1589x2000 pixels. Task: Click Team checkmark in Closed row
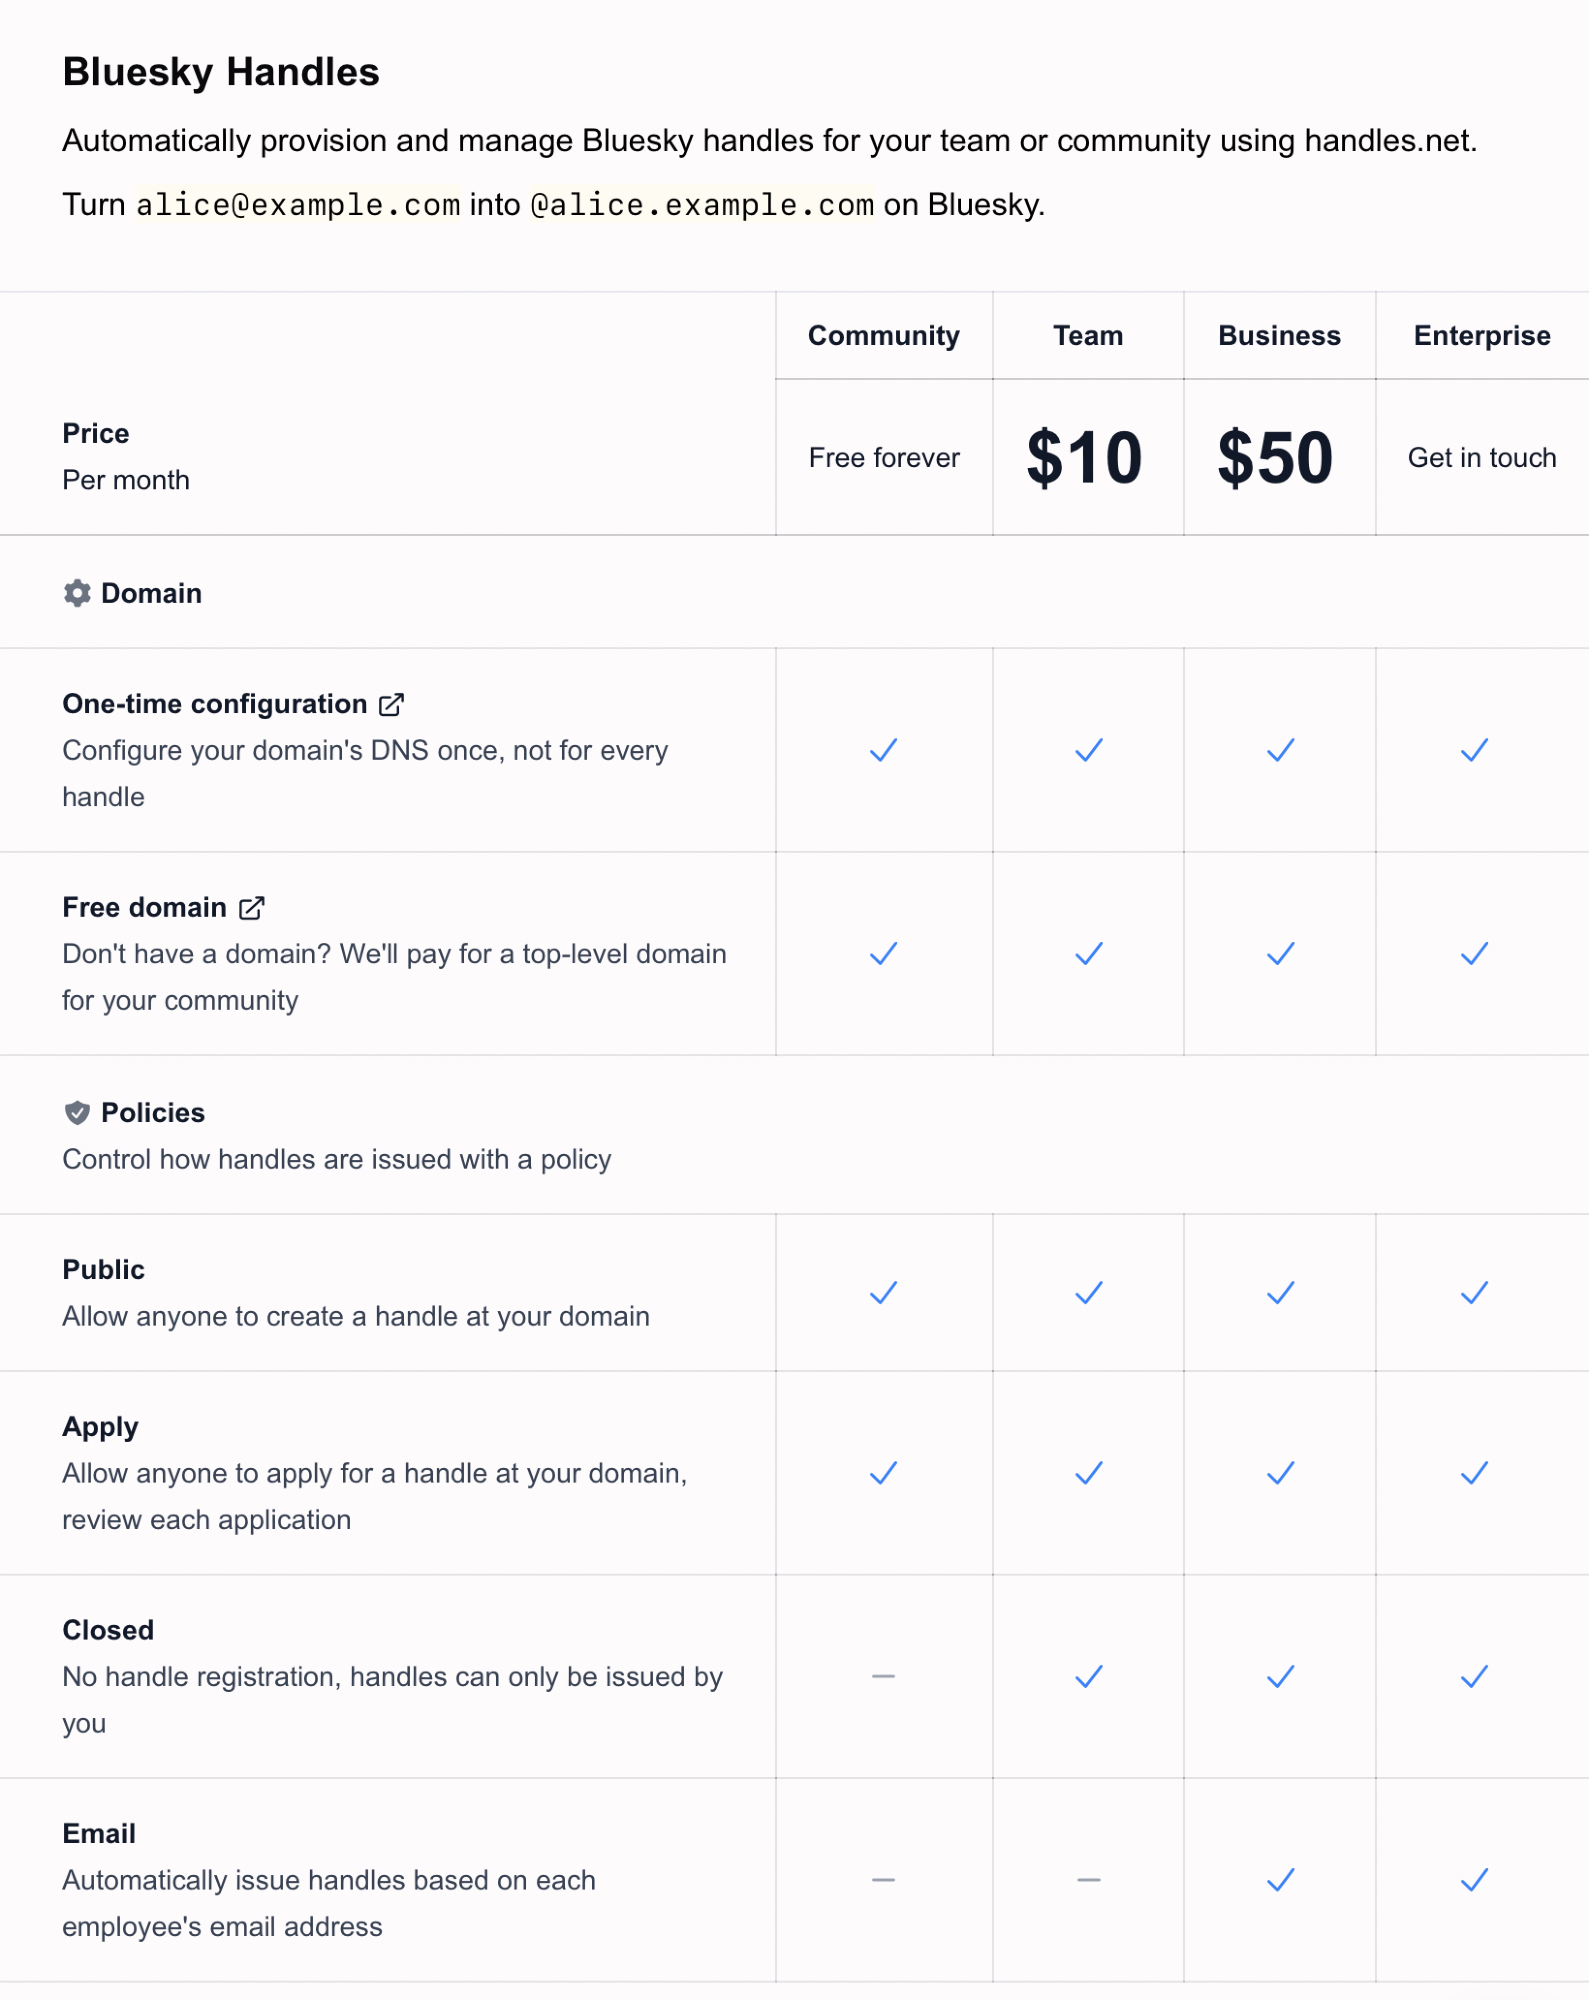pyautogui.click(x=1088, y=1676)
